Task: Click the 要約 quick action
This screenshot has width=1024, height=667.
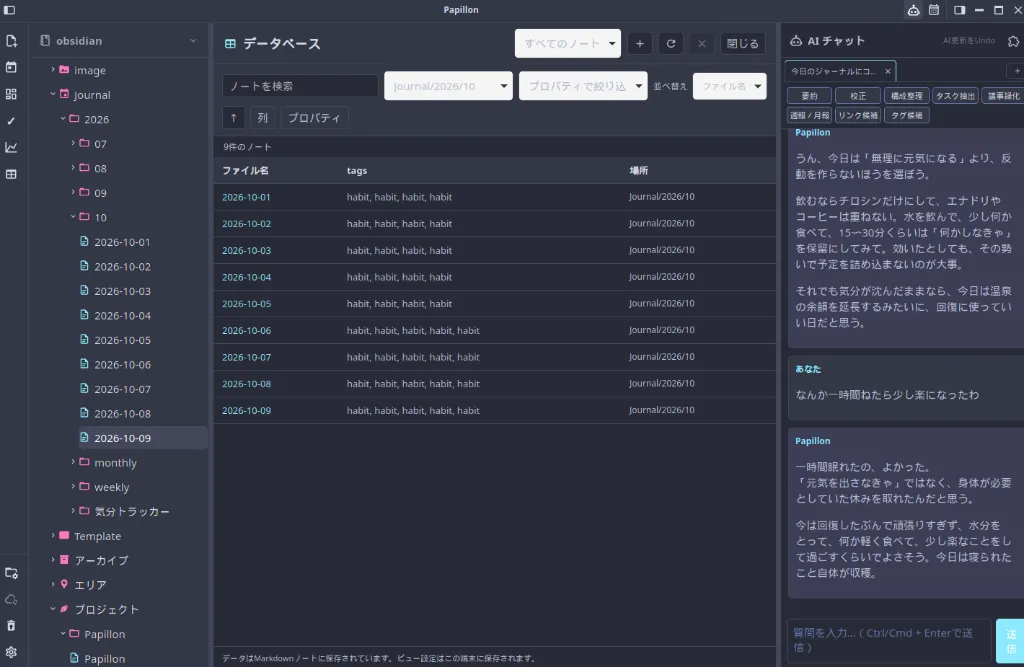Action: click(810, 96)
